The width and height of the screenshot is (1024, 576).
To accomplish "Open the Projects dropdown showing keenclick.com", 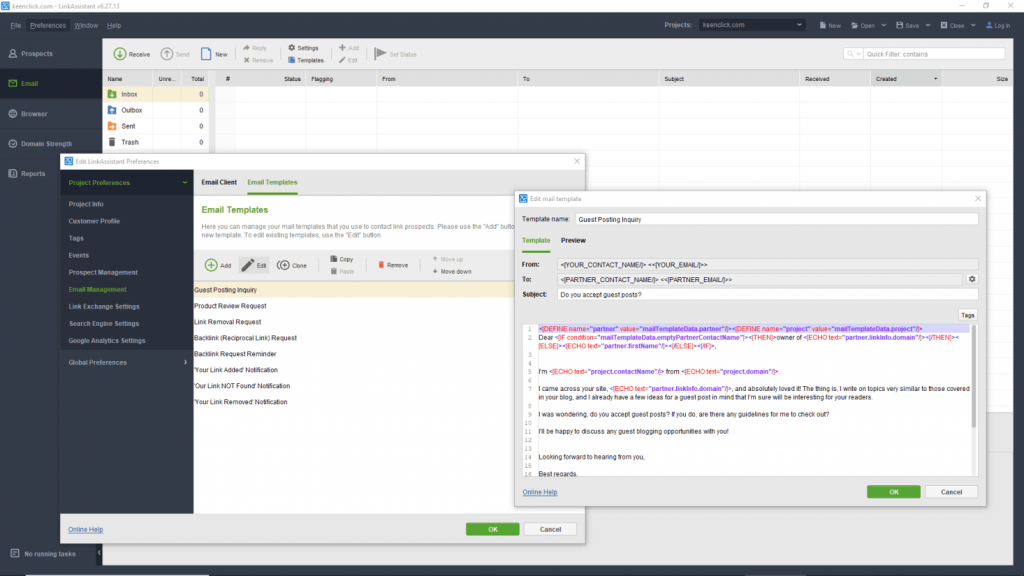I will pyautogui.click(x=752, y=25).
